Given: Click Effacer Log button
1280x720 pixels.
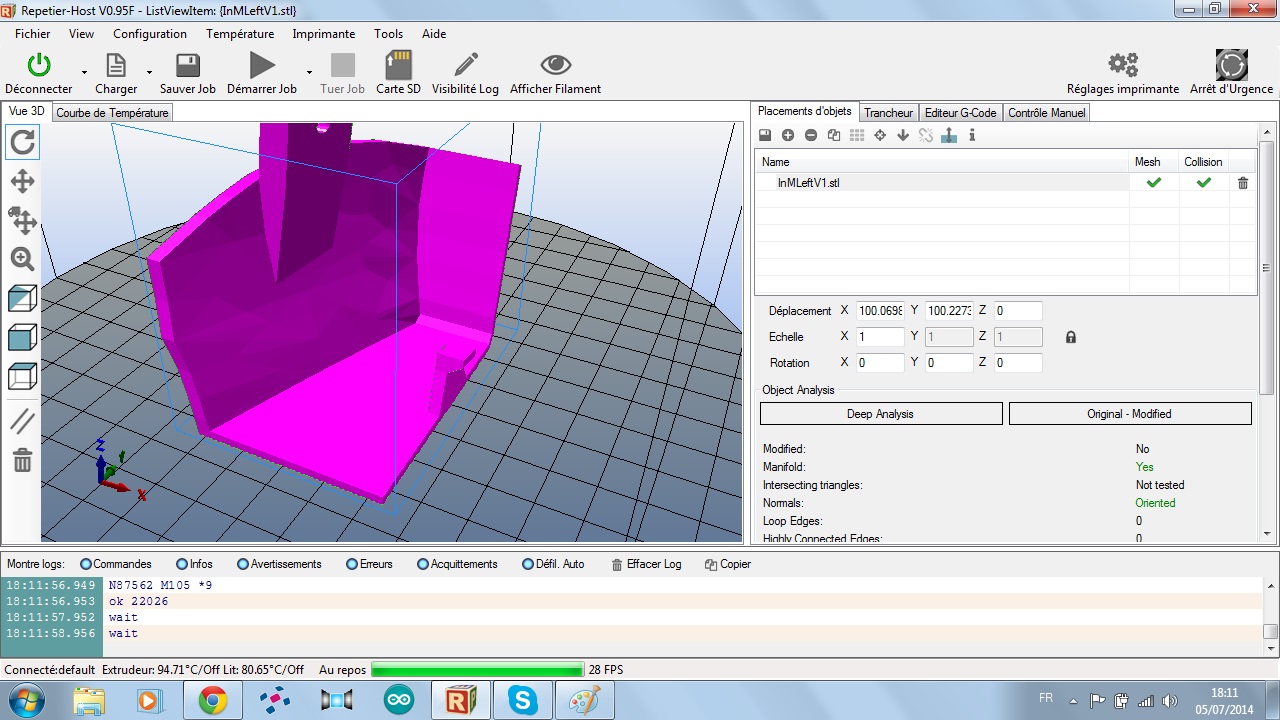Looking at the screenshot, I should click(646, 564).
